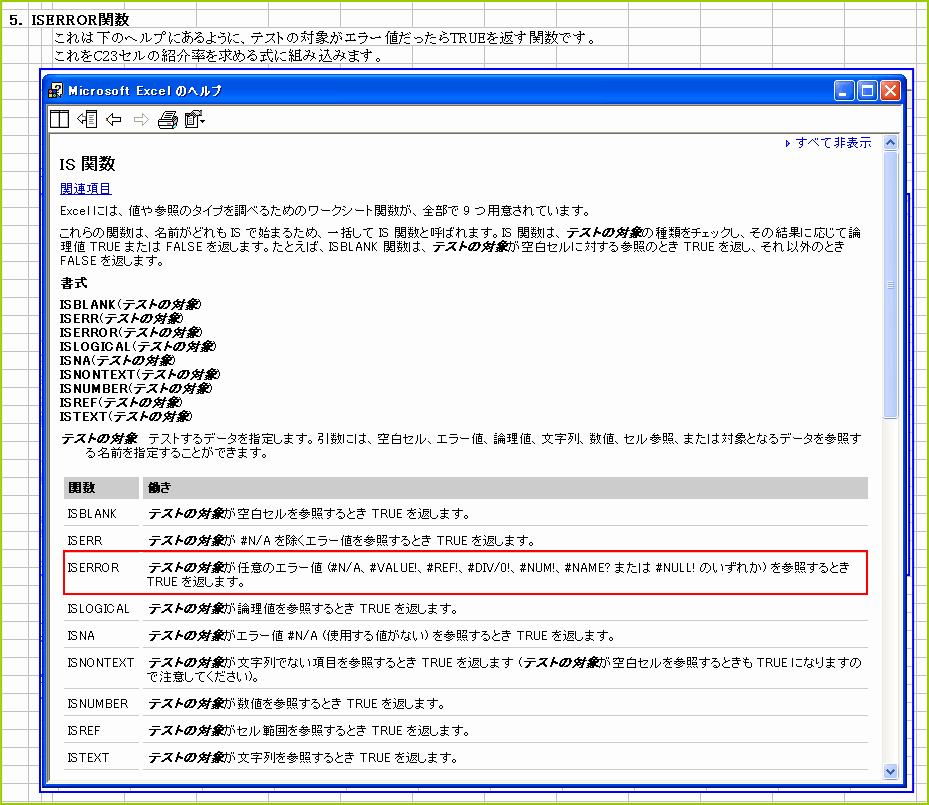Print the help topic using the Print icon
The height and width of the screenshot is (805, 929).
(166, 119)
